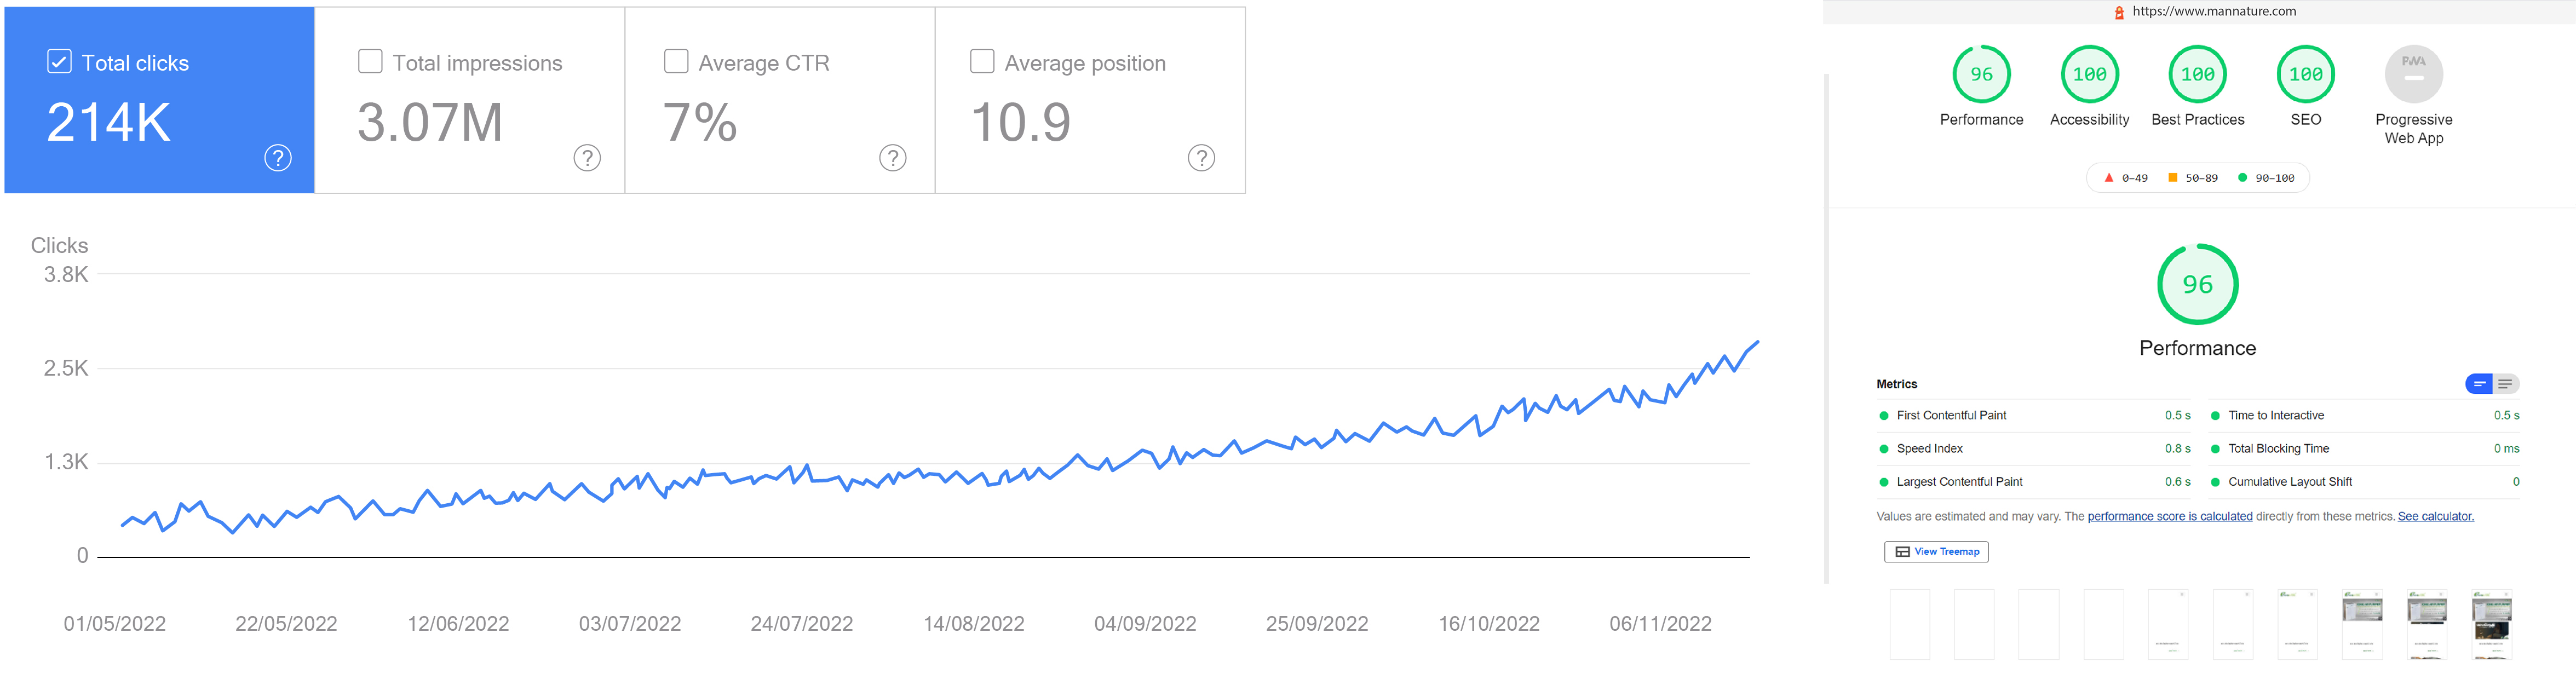Screen dimensions: 2576x679
Task: Open the 'See calculator.' link
Action: pos(2435,517)
